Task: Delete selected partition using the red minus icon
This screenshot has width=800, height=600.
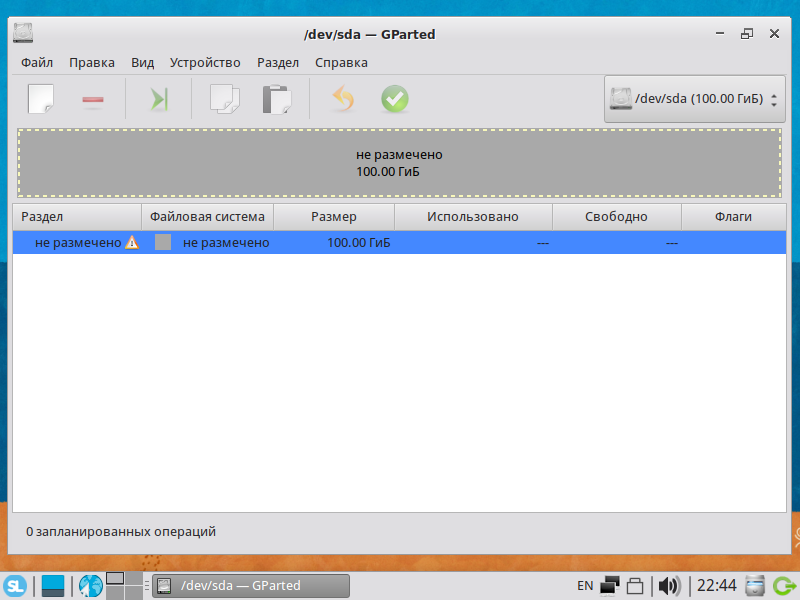Action: (93, 100)
